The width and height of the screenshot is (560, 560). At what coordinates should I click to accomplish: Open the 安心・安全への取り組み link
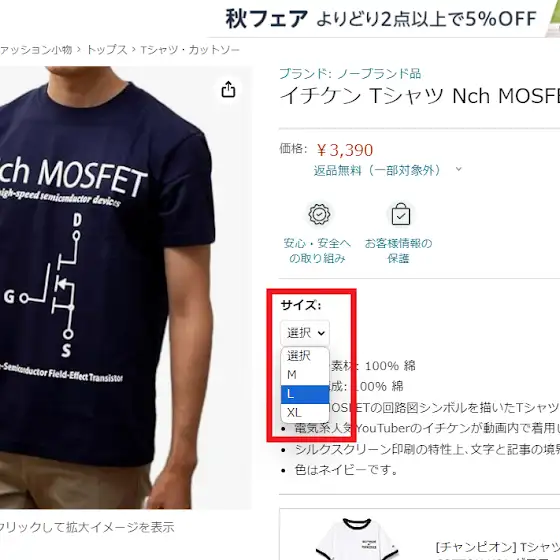[317, 250]
